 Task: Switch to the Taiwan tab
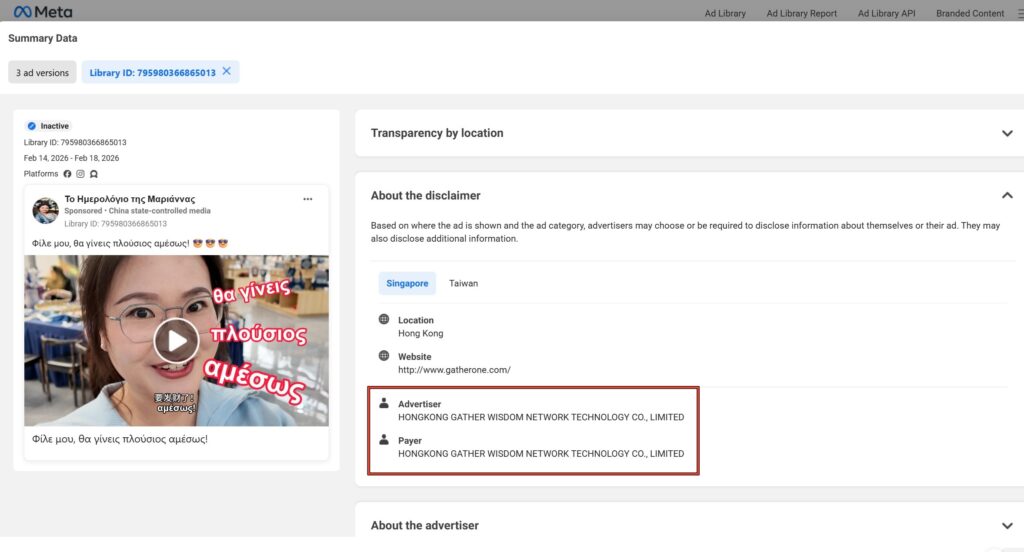[463, 283]
